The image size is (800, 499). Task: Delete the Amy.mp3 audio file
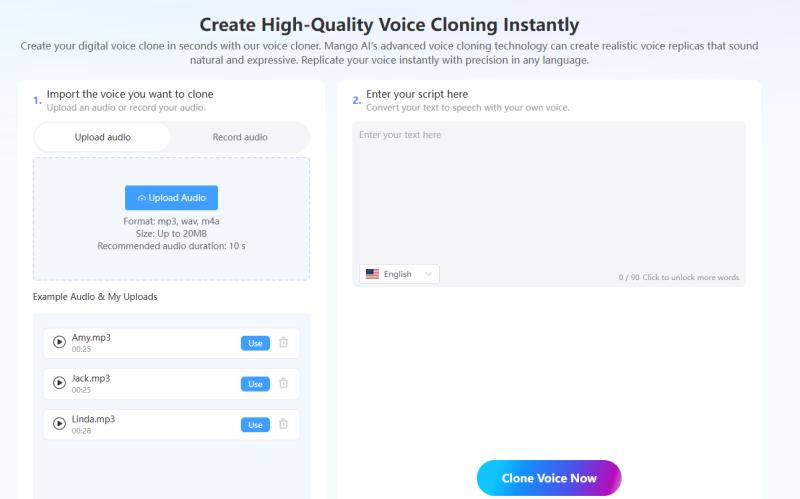283,343
